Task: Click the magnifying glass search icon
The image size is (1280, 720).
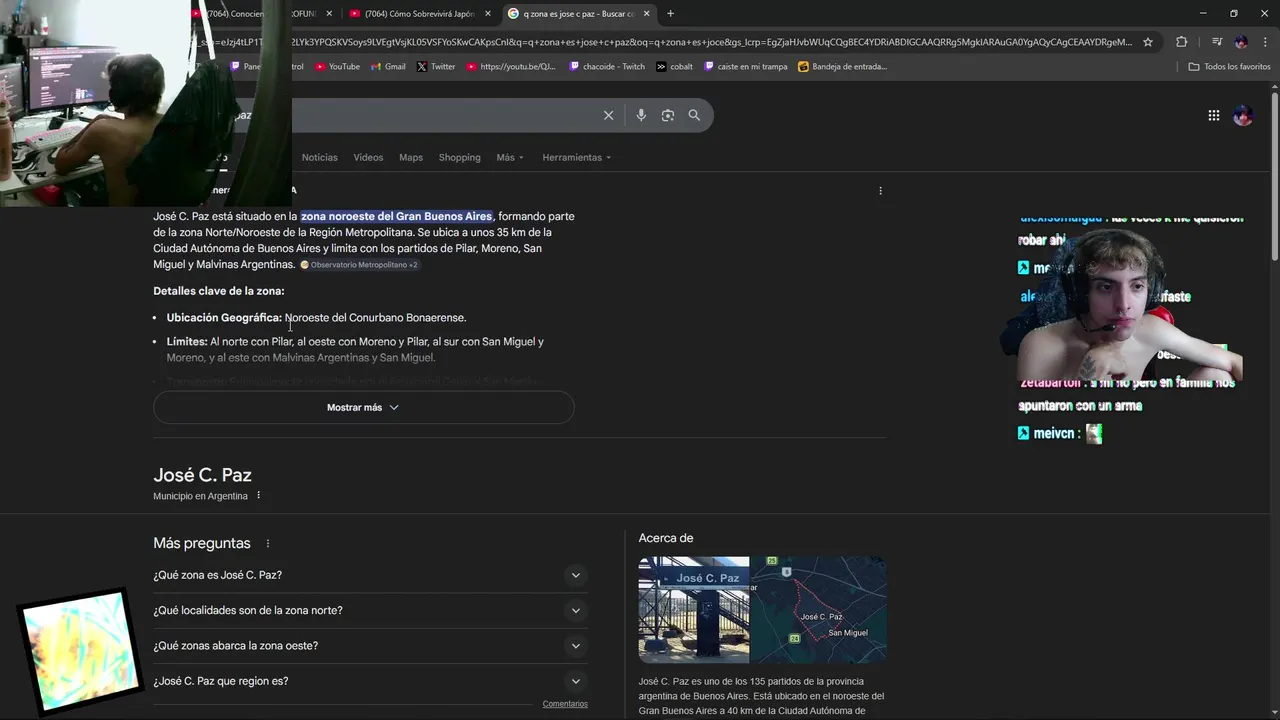Action: 694,115
